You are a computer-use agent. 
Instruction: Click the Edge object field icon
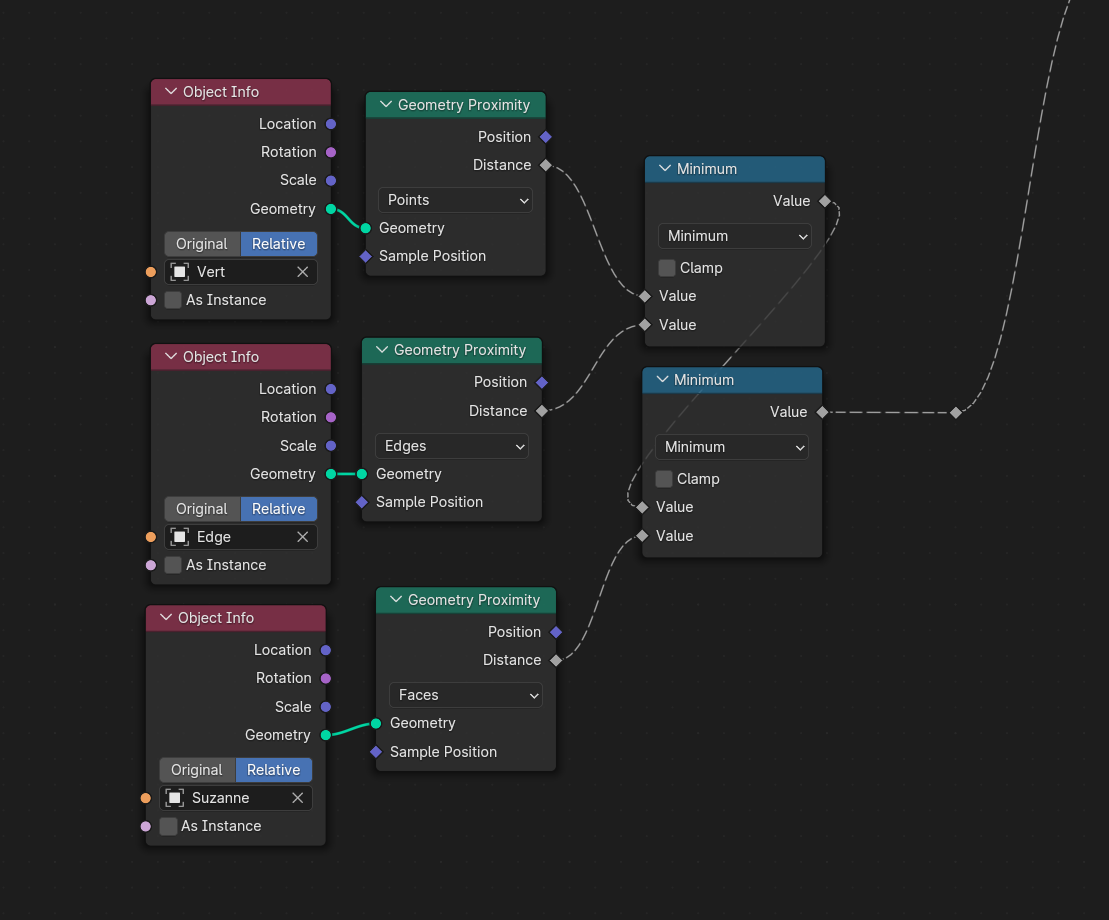click(x=180, y=537)
